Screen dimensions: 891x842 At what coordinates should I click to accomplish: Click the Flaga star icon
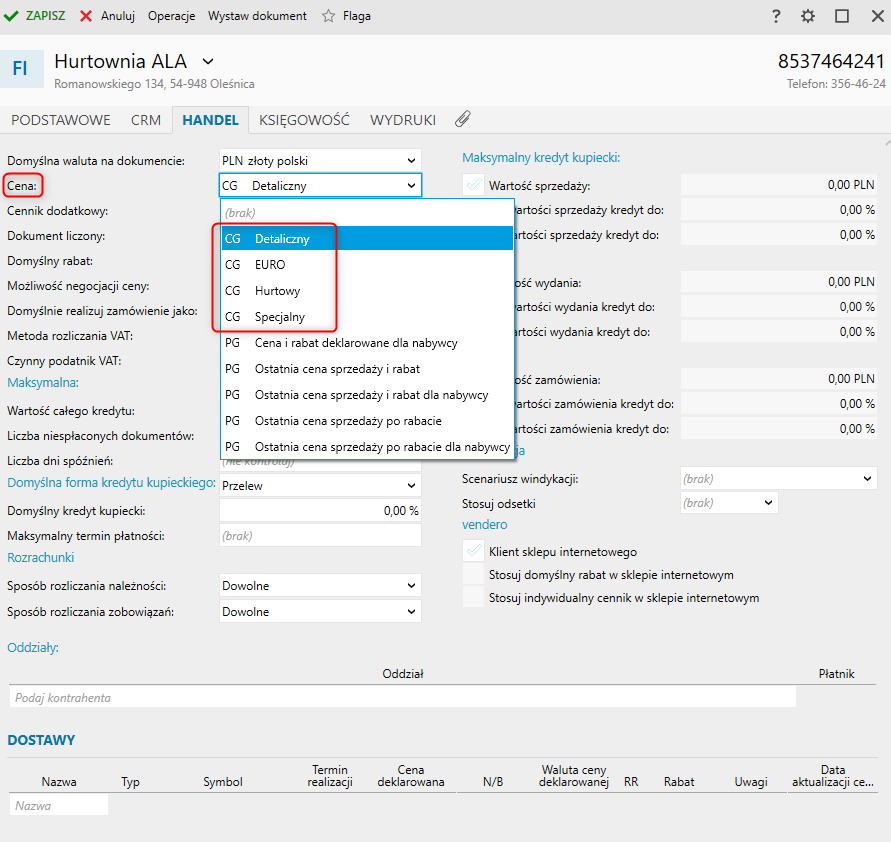(x=328, y=16)
